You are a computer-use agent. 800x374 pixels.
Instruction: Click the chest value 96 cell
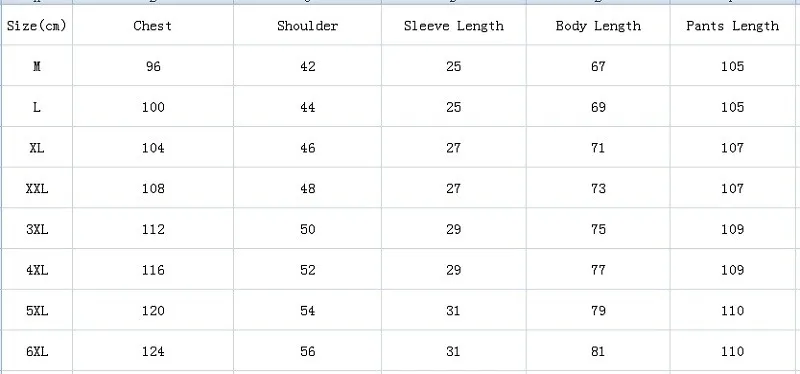[153, 65]
